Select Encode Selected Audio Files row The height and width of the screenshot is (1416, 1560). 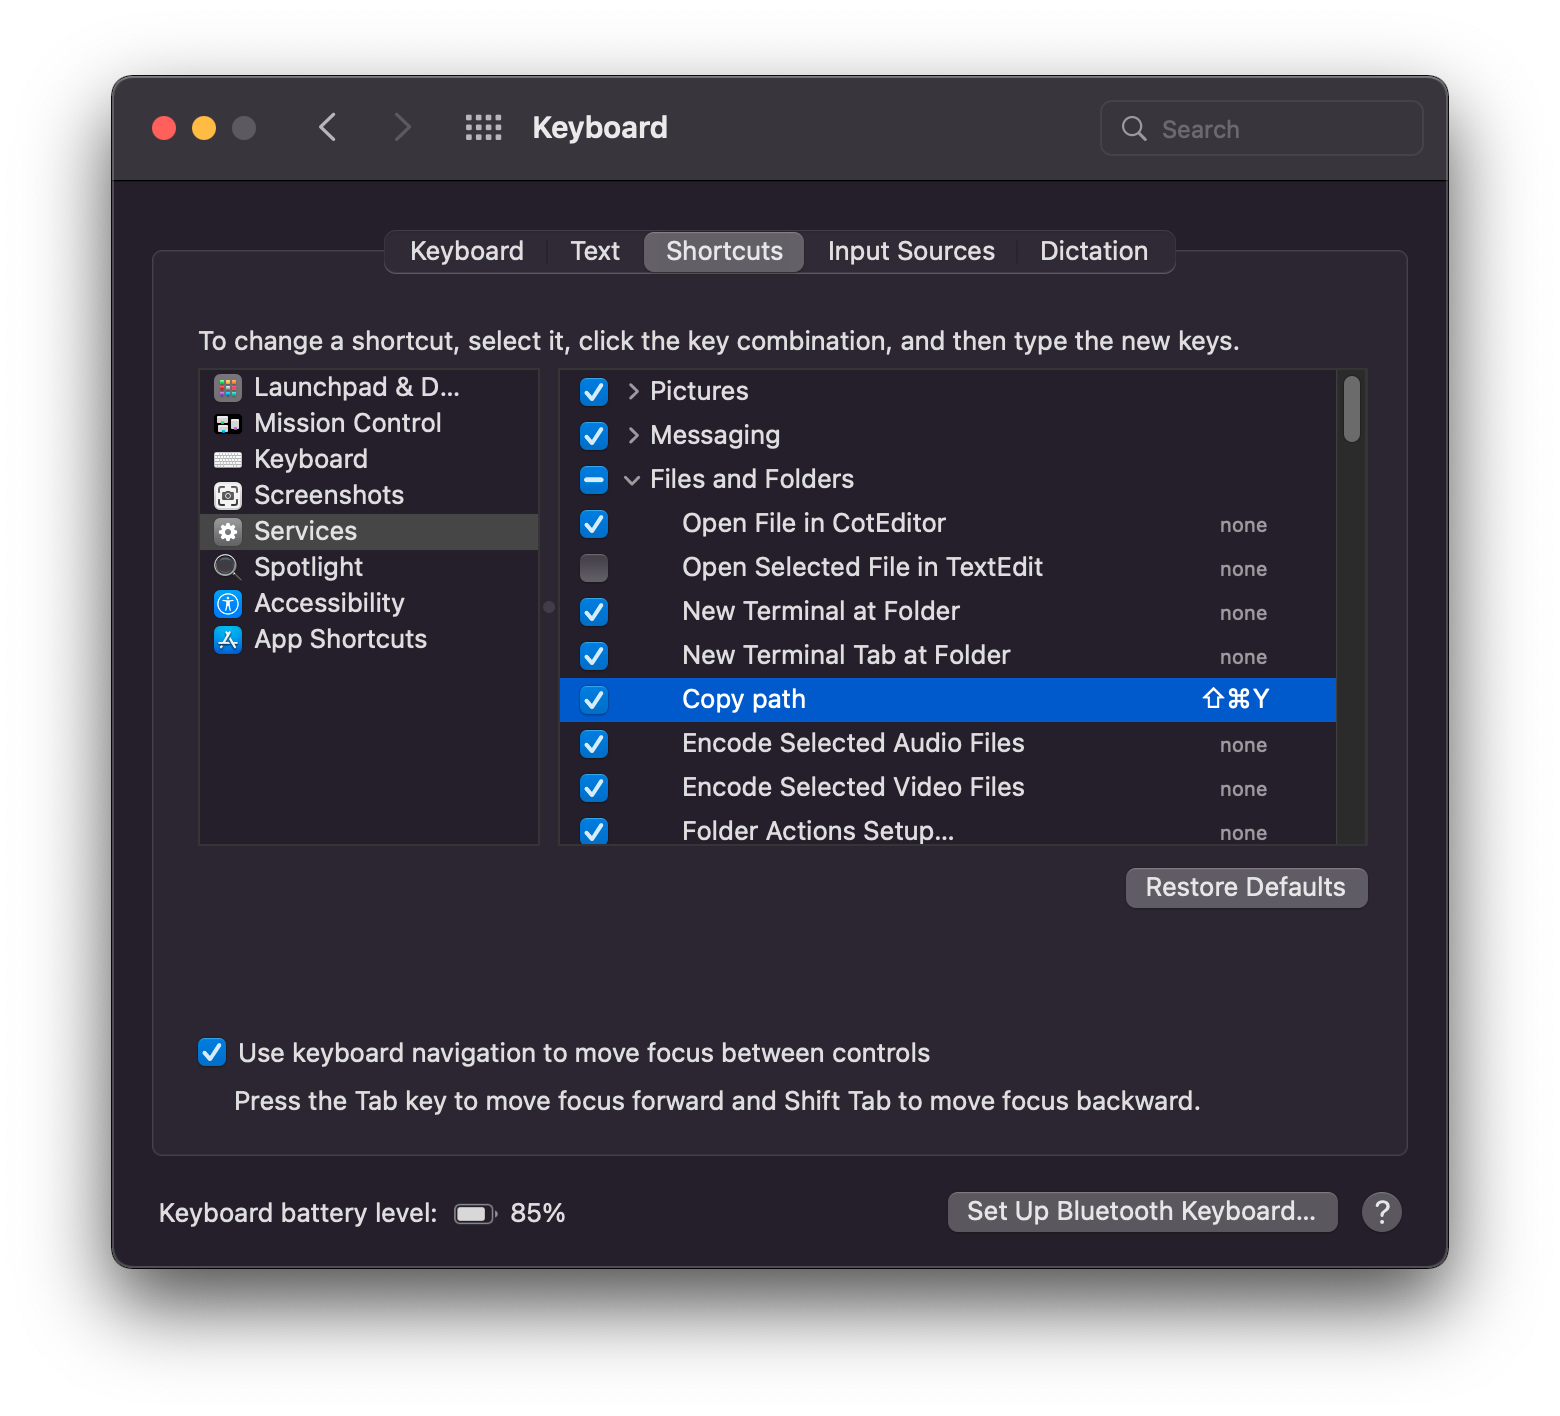pyautogui.click(x=948, y=744)
